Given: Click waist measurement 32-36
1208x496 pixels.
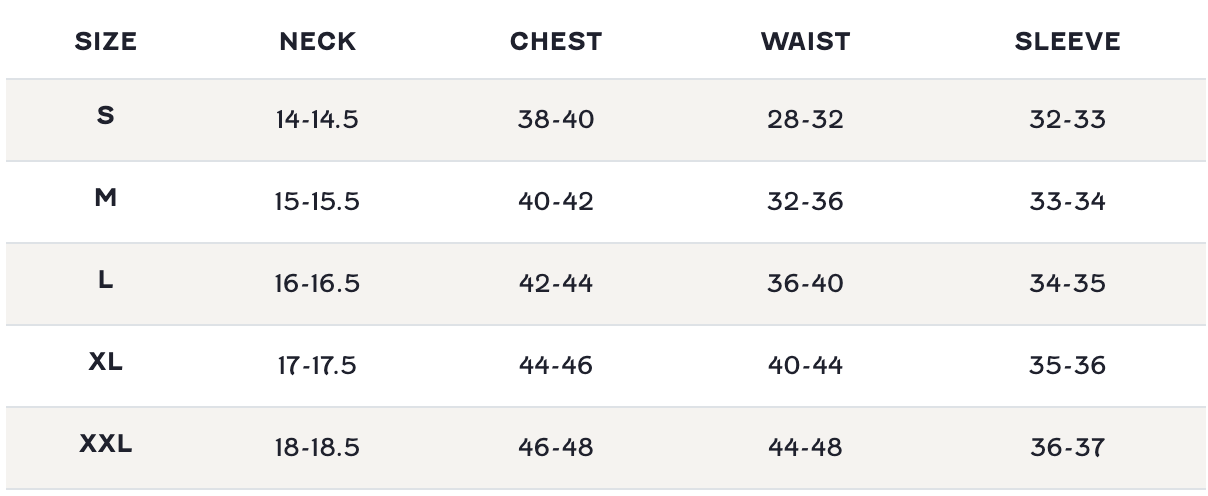Looking at the screenshot, I should point(805,202).
